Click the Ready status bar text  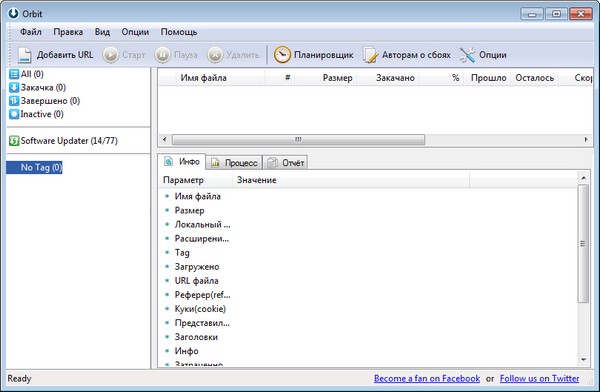pos(19,379)
